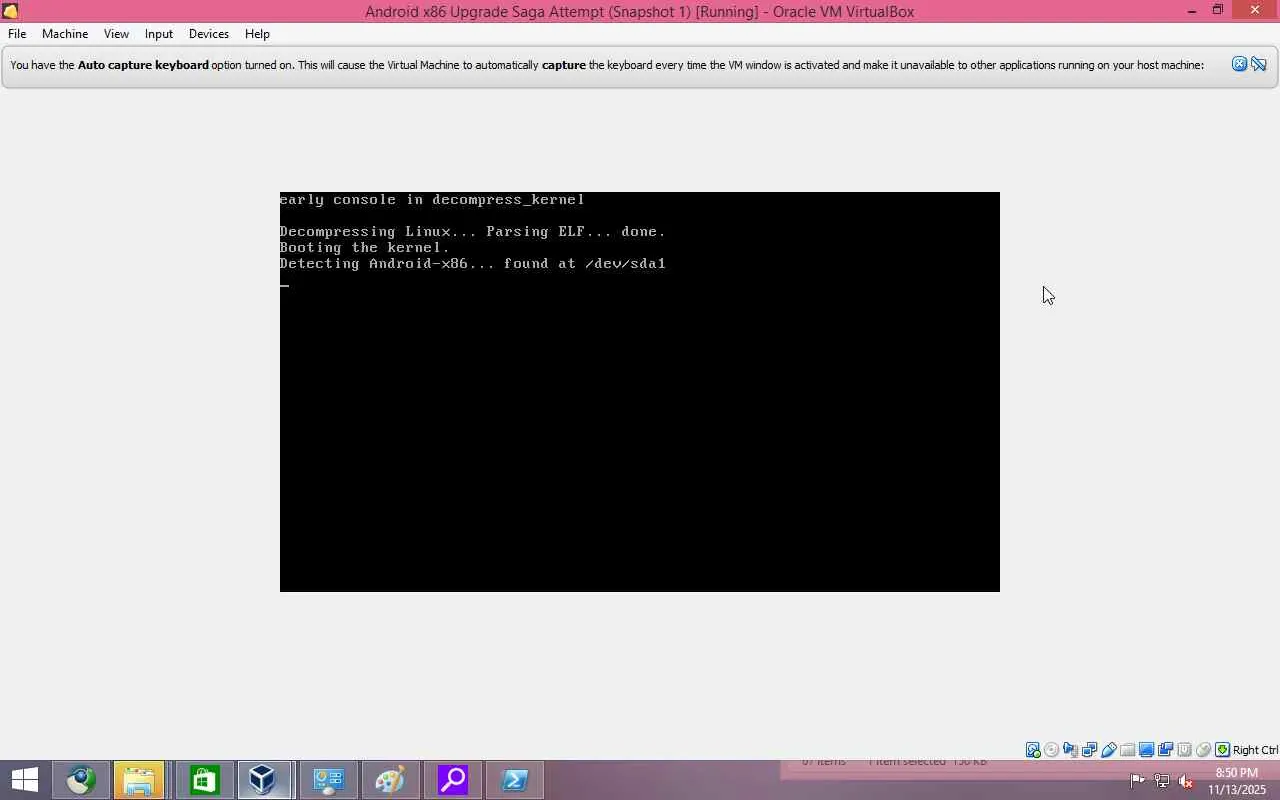Click the CPU virtualization status indicator

tap(1184, 750)
